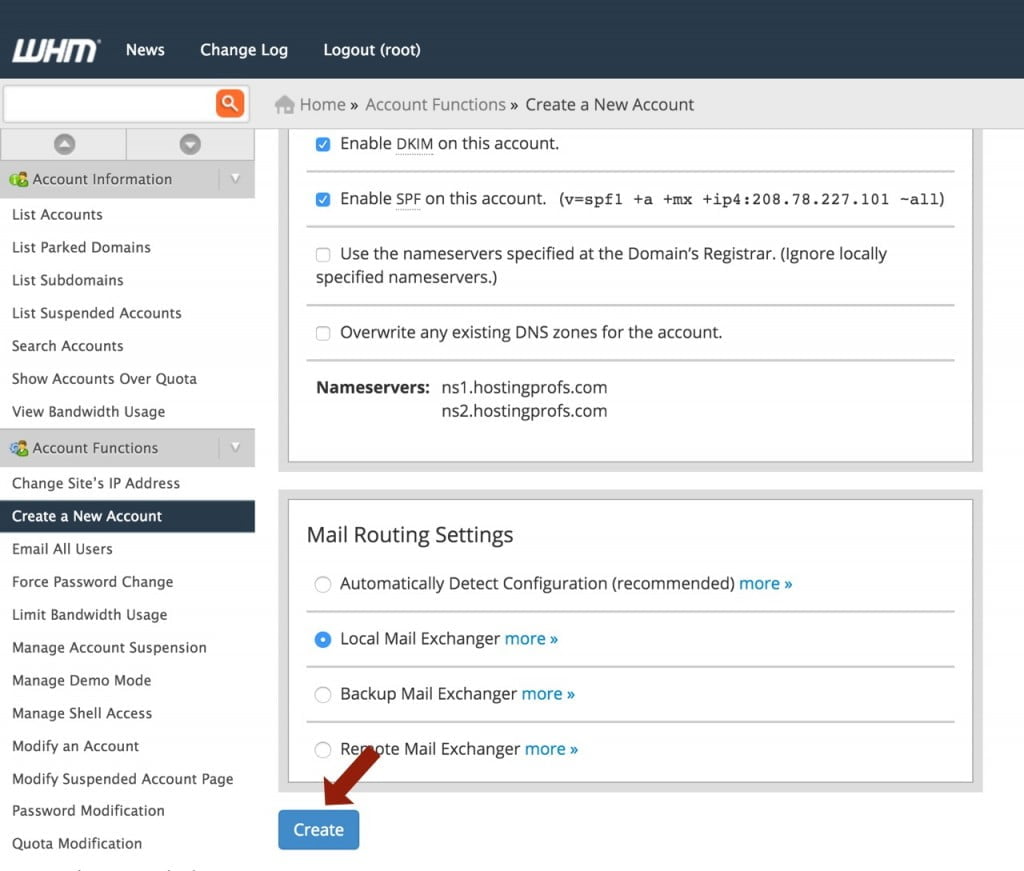Check Overwrite any existing DNS zones
The width and height of the screenshot is (1024, 871).
(323, 333)
